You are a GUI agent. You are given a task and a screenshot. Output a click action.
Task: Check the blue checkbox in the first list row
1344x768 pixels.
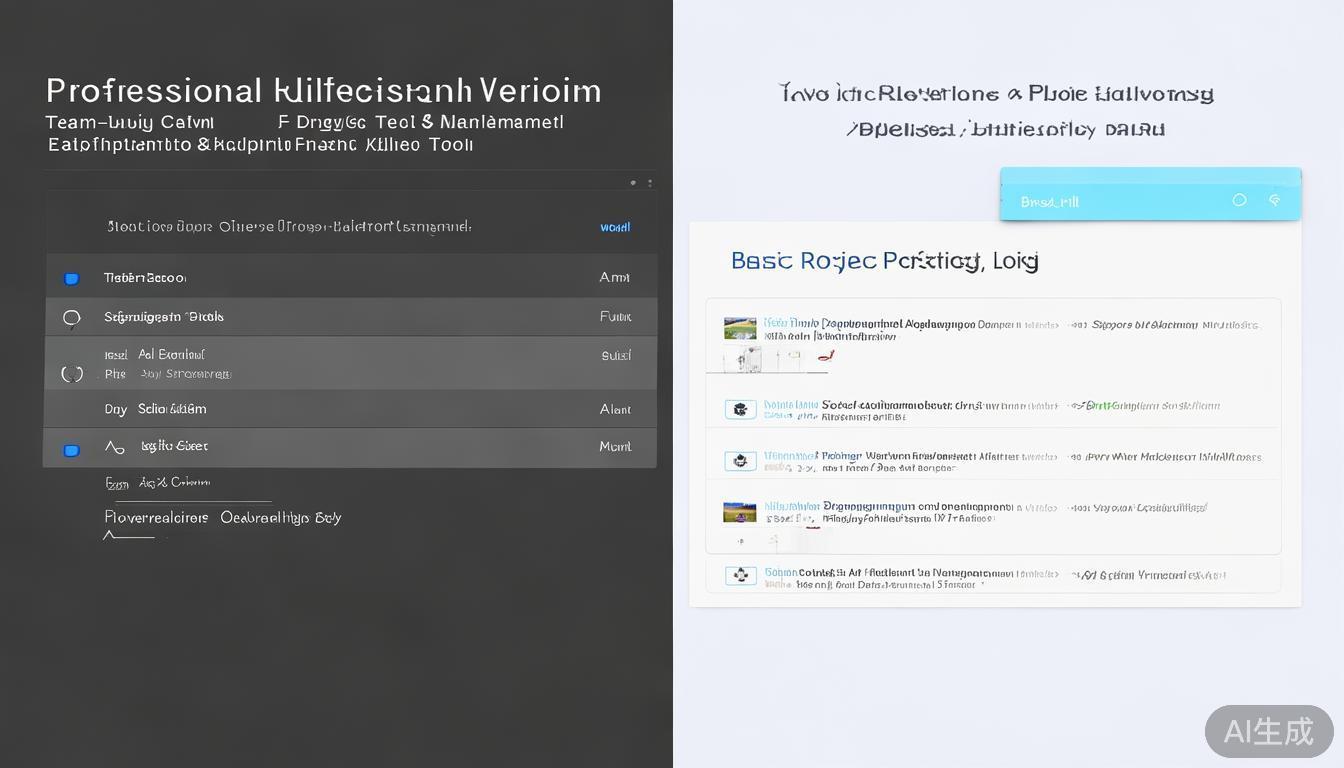click(71, 279)
